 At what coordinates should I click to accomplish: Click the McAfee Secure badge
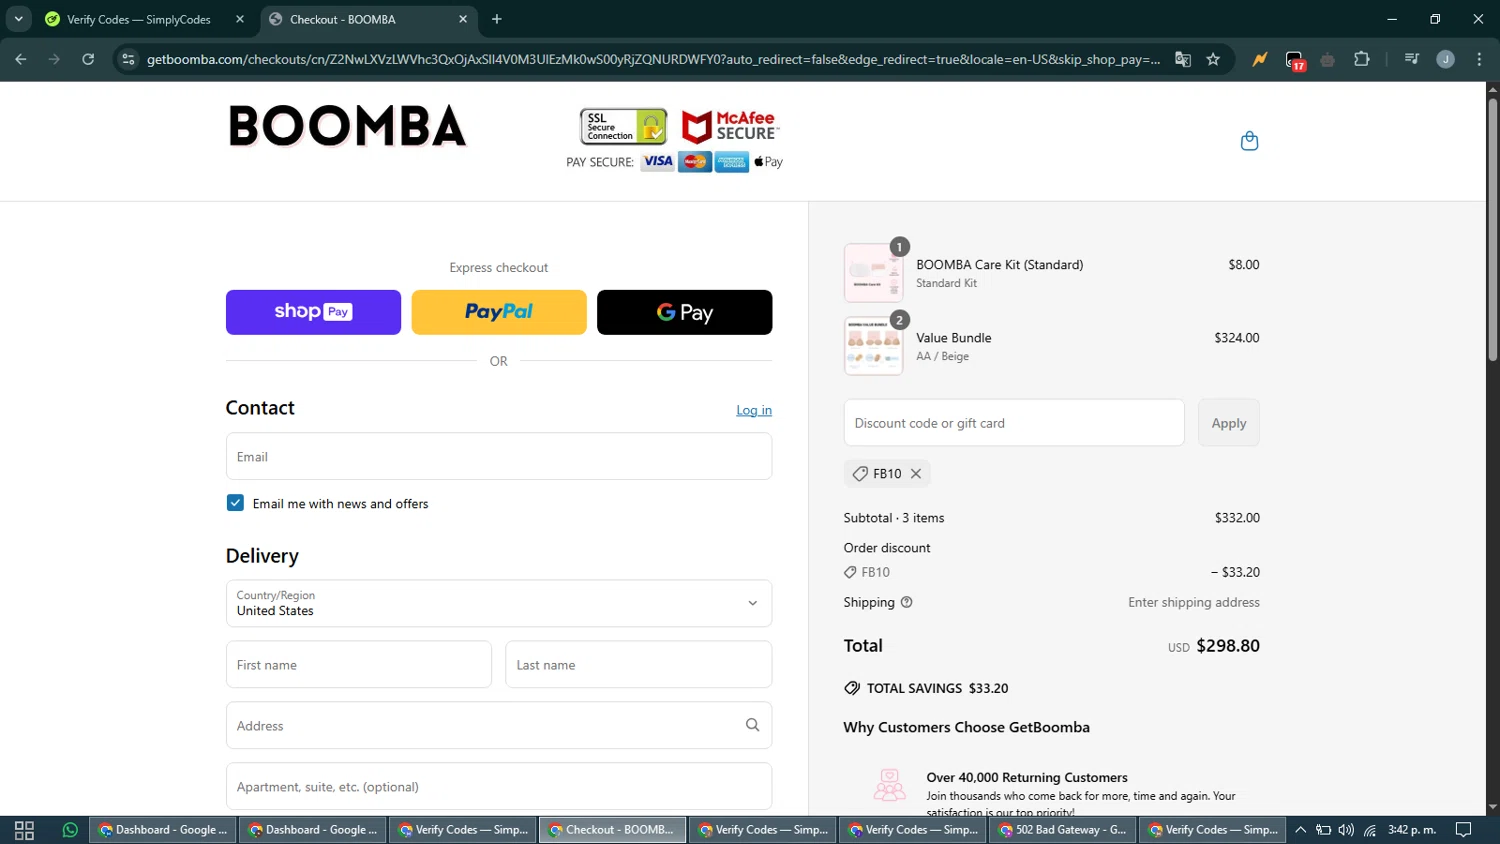[730, 126]
